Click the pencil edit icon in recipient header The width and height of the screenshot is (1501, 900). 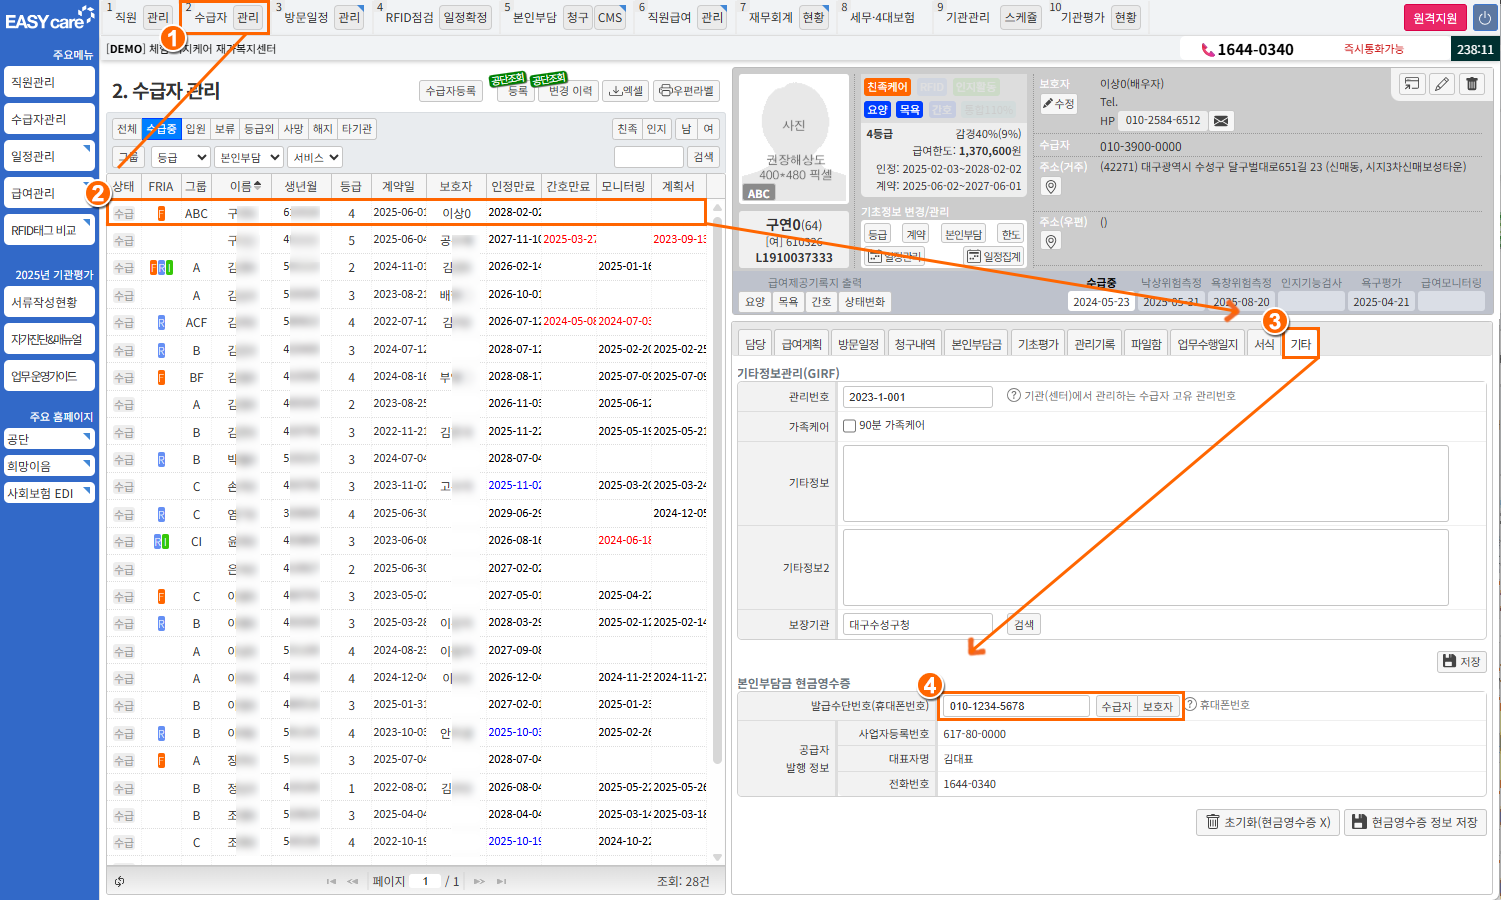click(x=1442, y=84)
